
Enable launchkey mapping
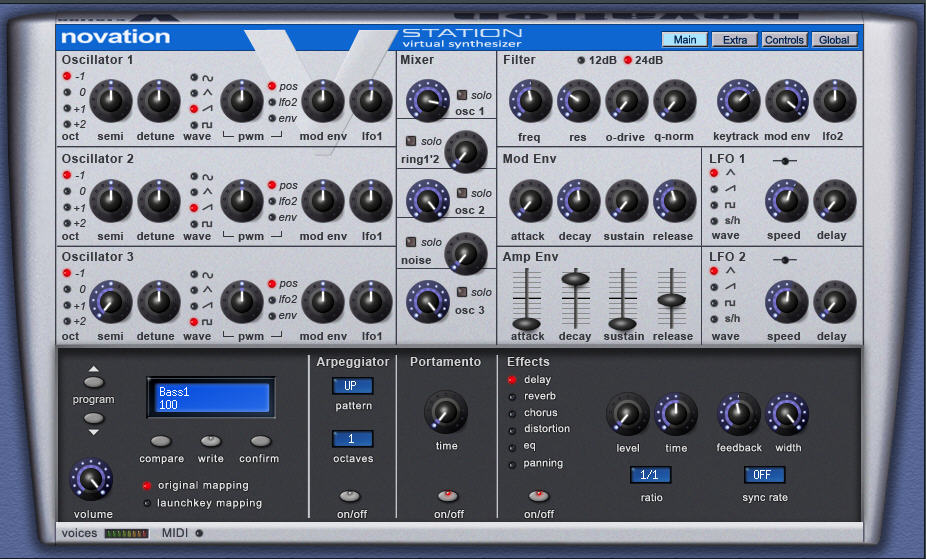(x=146, y=503)
